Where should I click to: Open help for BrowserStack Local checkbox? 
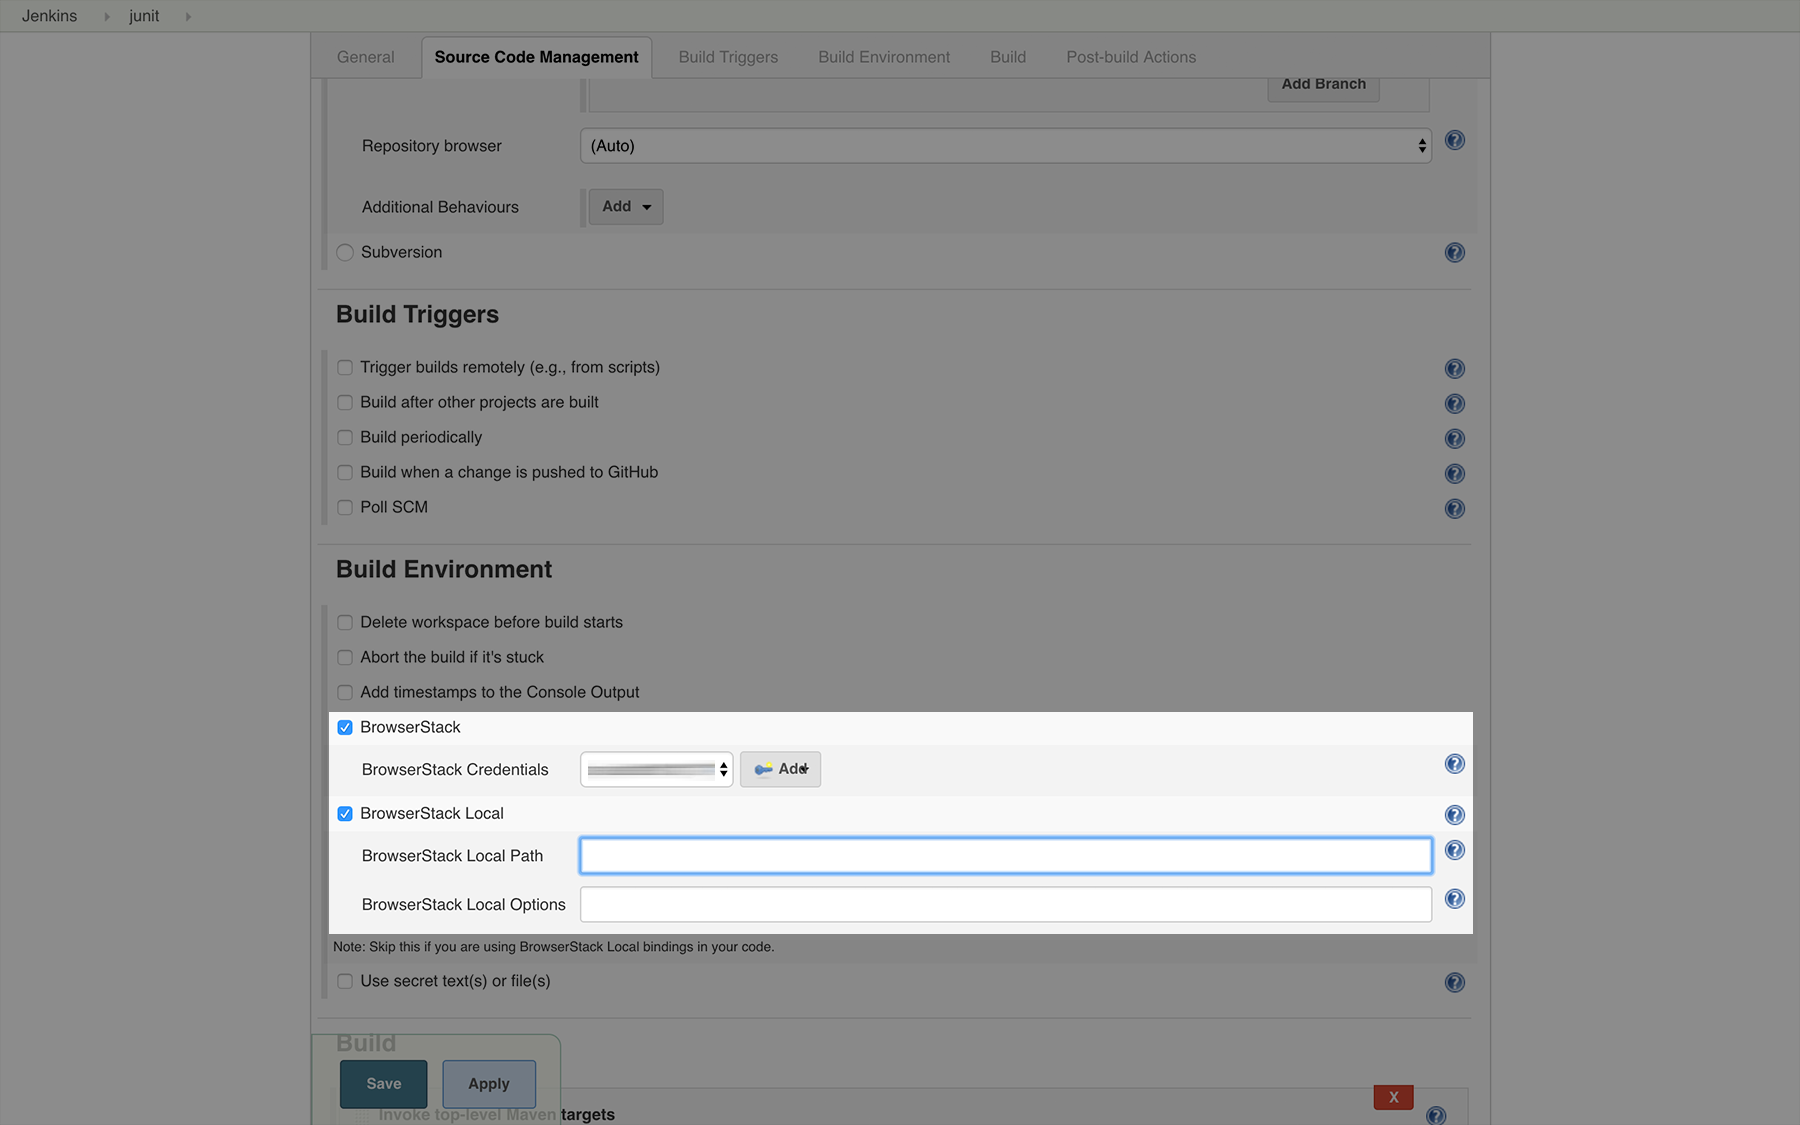pyautogui.click(x=1455, y=815)
